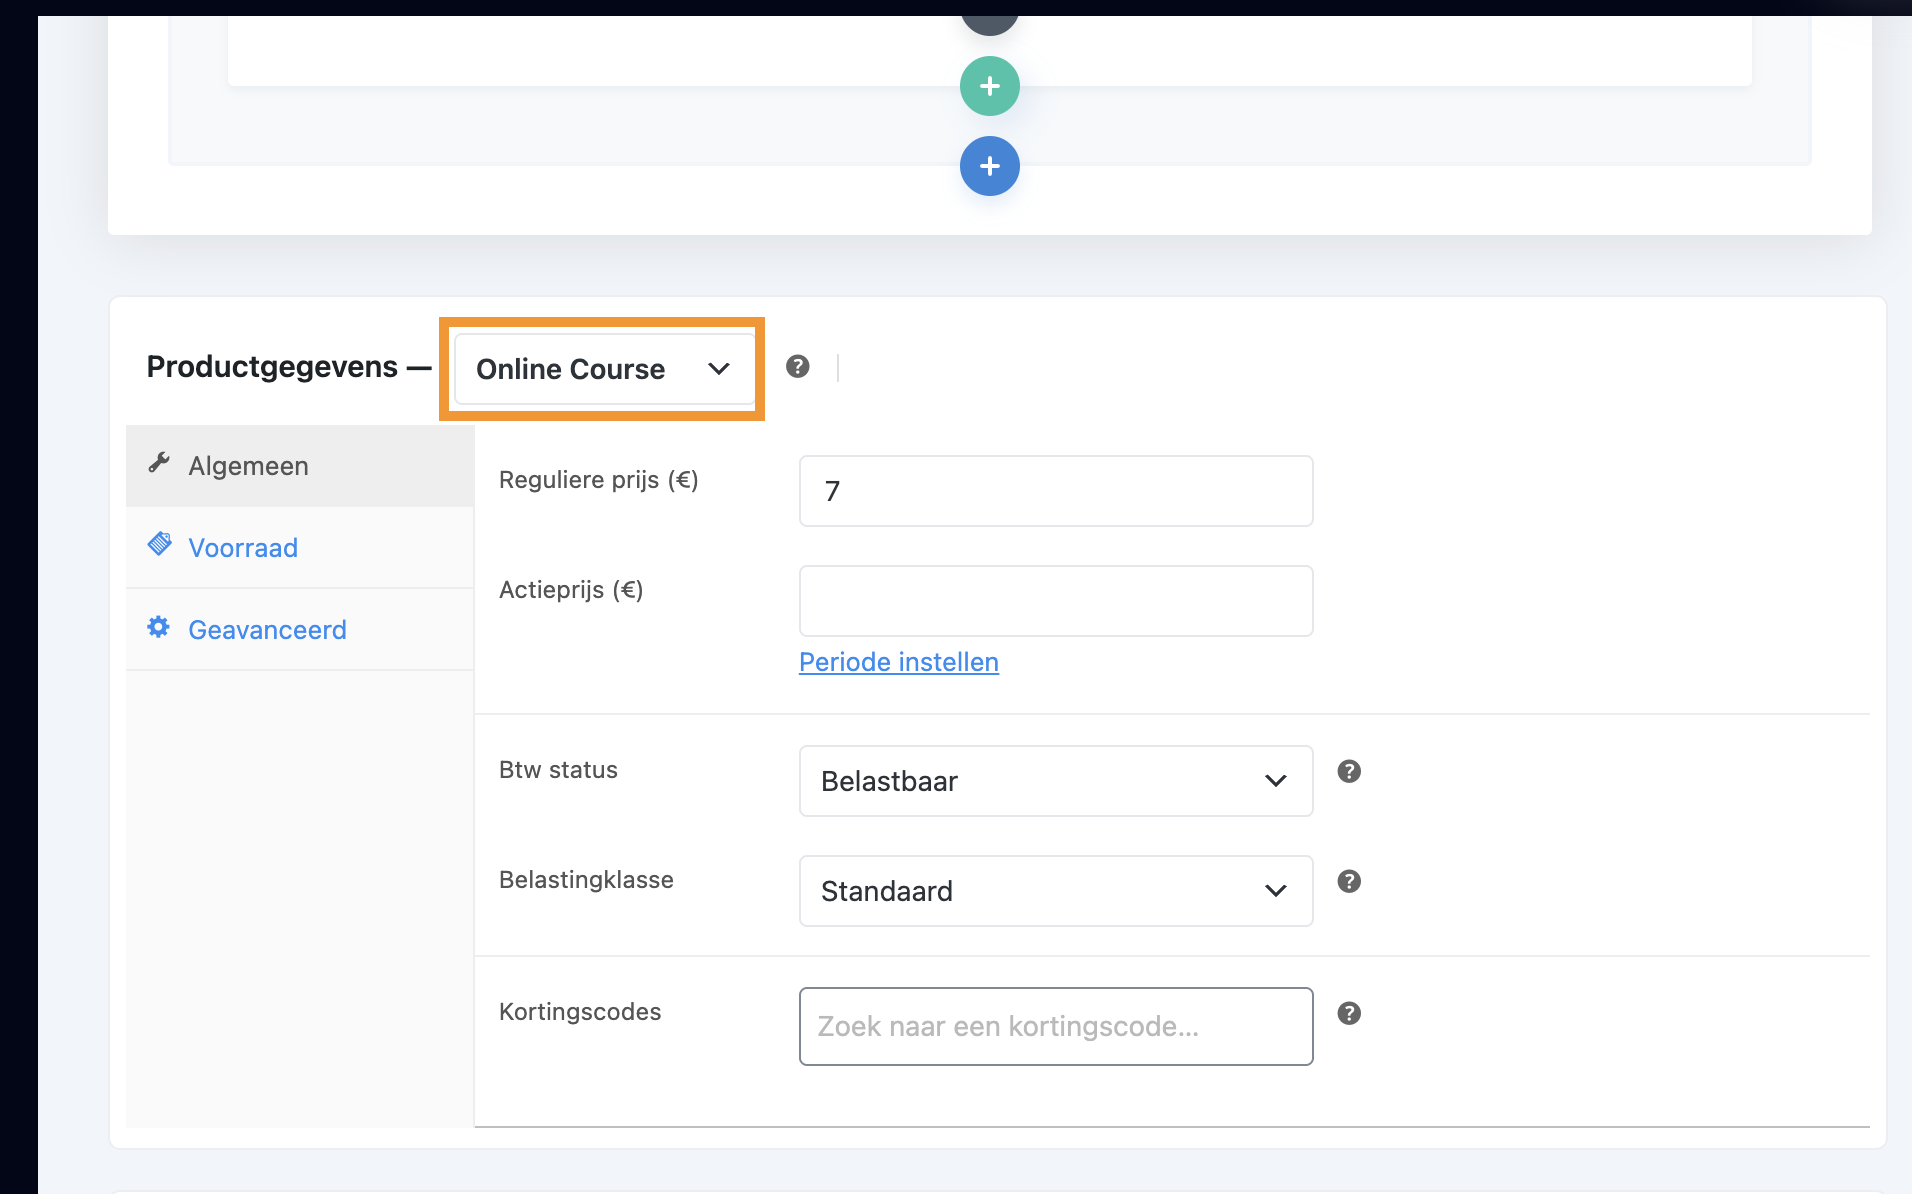Click help icon next to Btw status
The height and width of the screenshot is (1194, 1912).
[1349, 771]
